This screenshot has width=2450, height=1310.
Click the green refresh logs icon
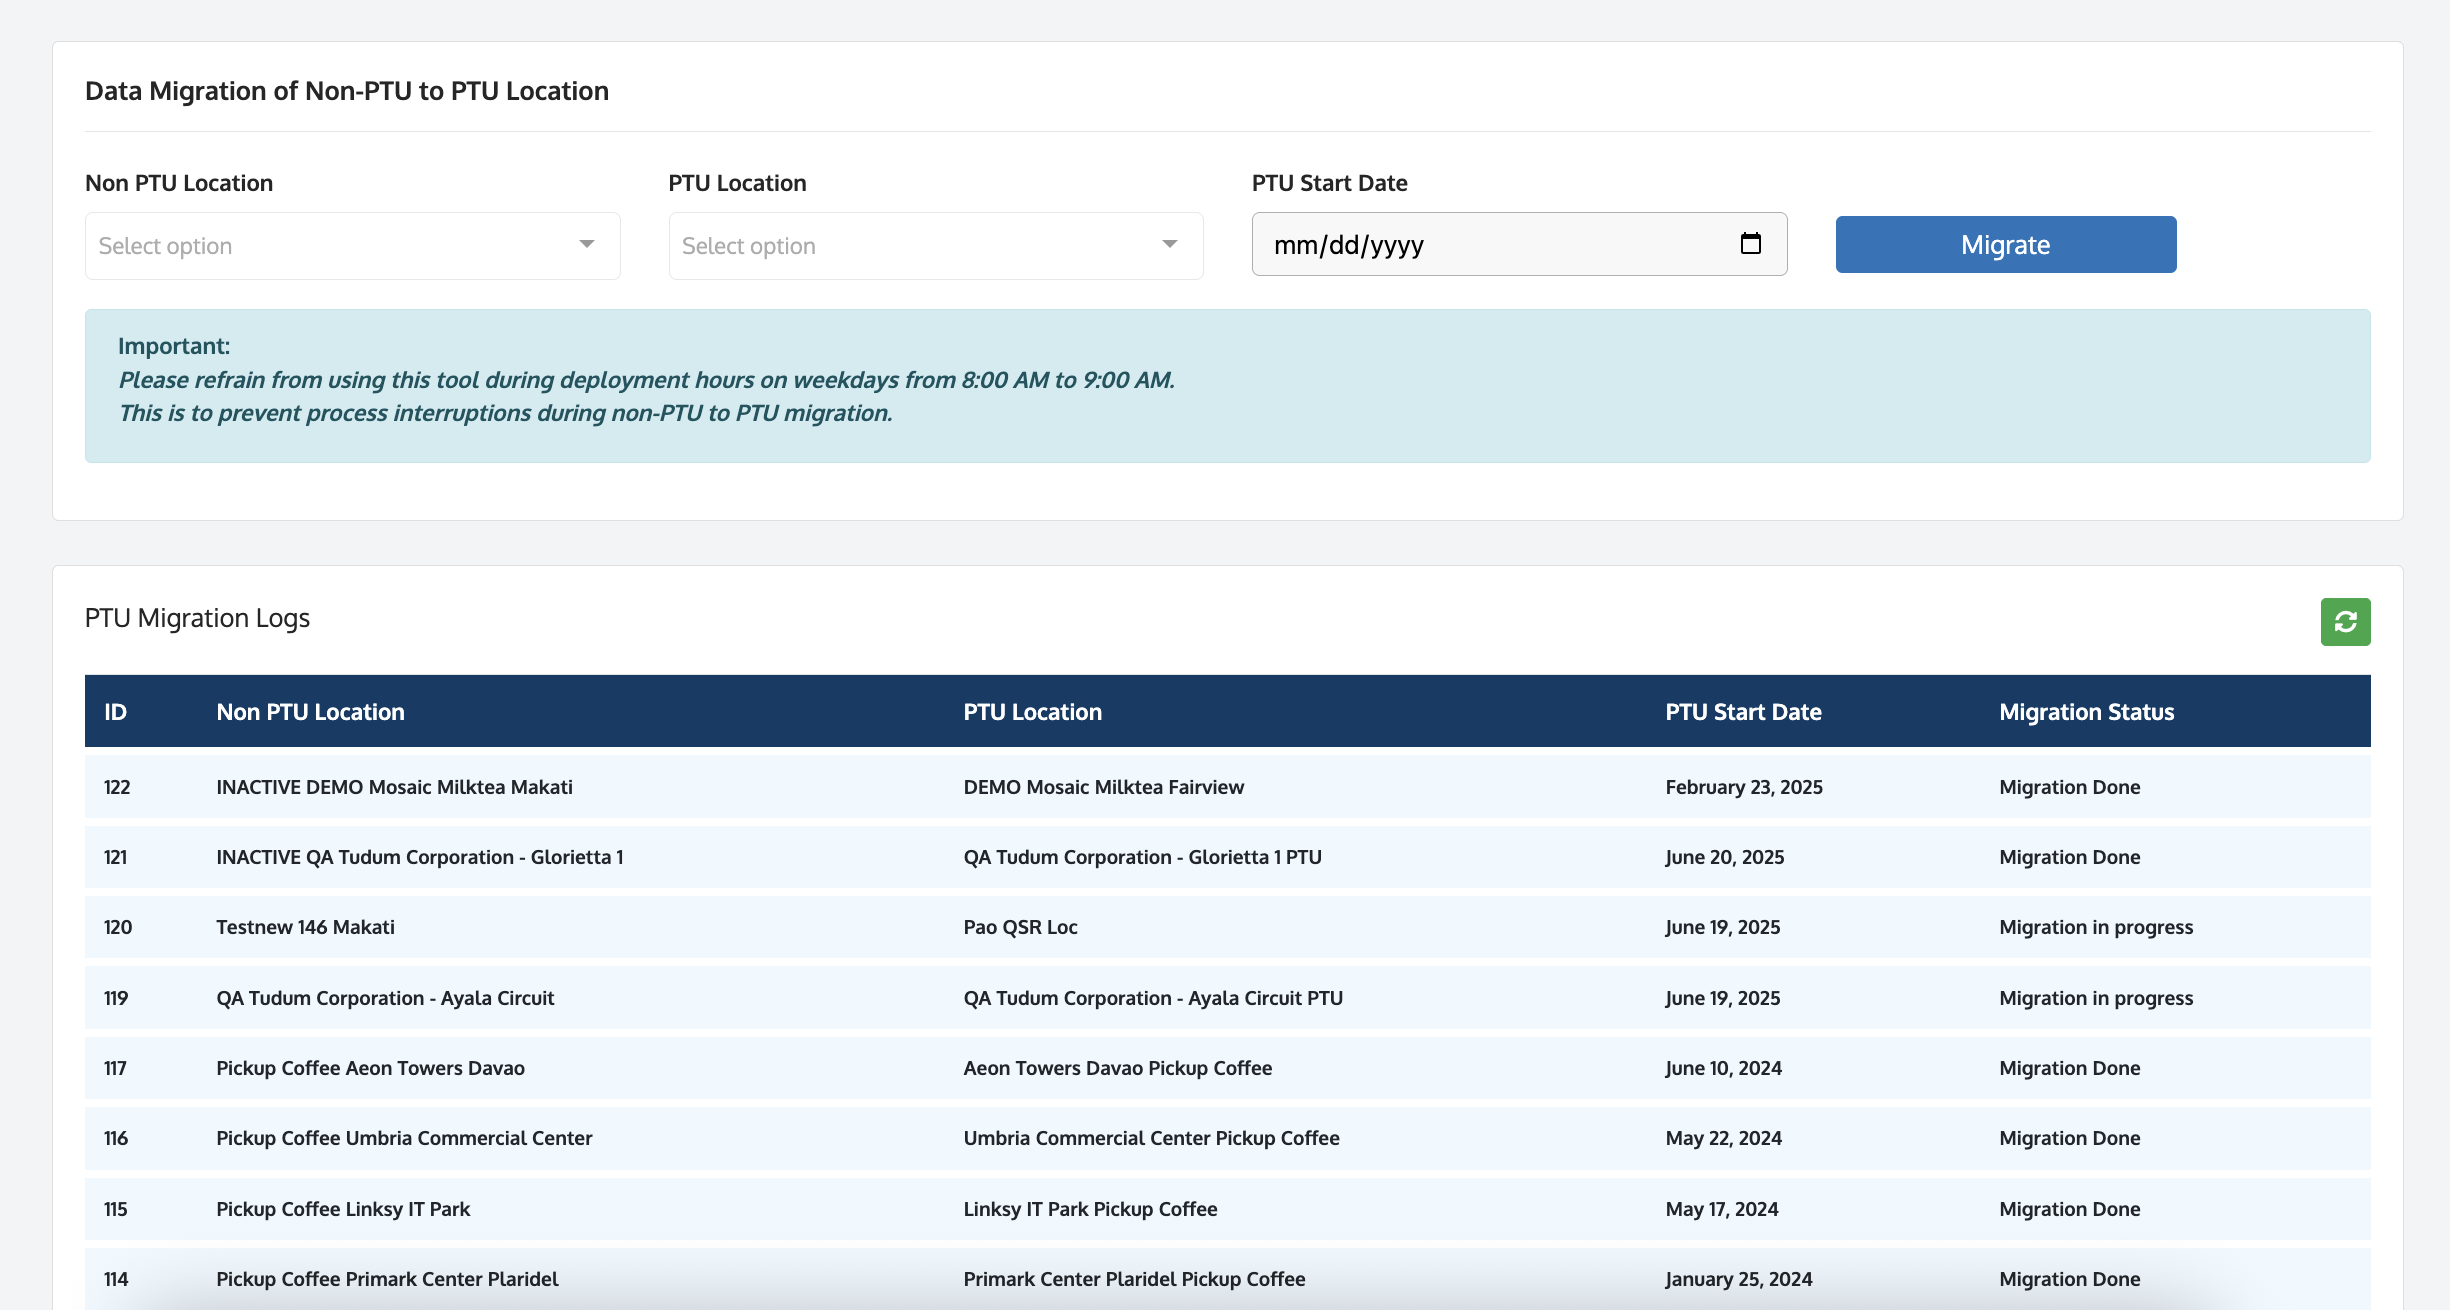pyautogui.click(x=2344, y=622)
